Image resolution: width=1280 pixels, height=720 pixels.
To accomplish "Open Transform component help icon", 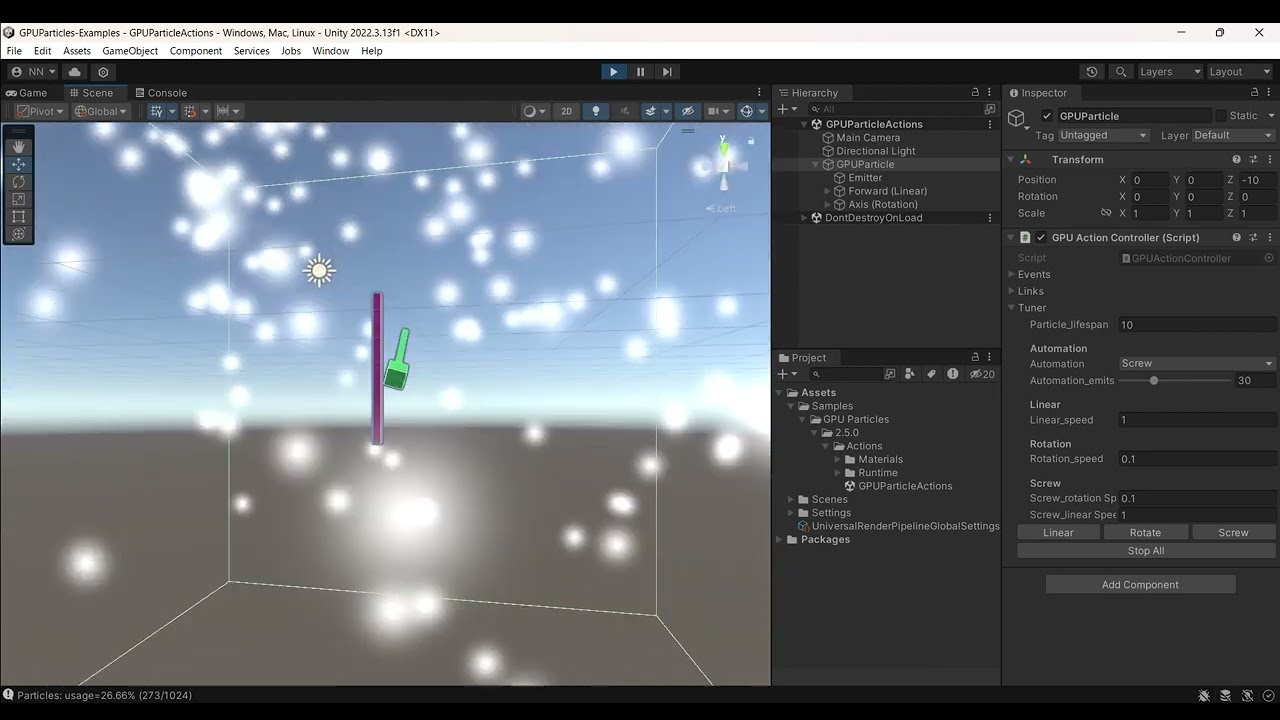I will (1237, 159).
